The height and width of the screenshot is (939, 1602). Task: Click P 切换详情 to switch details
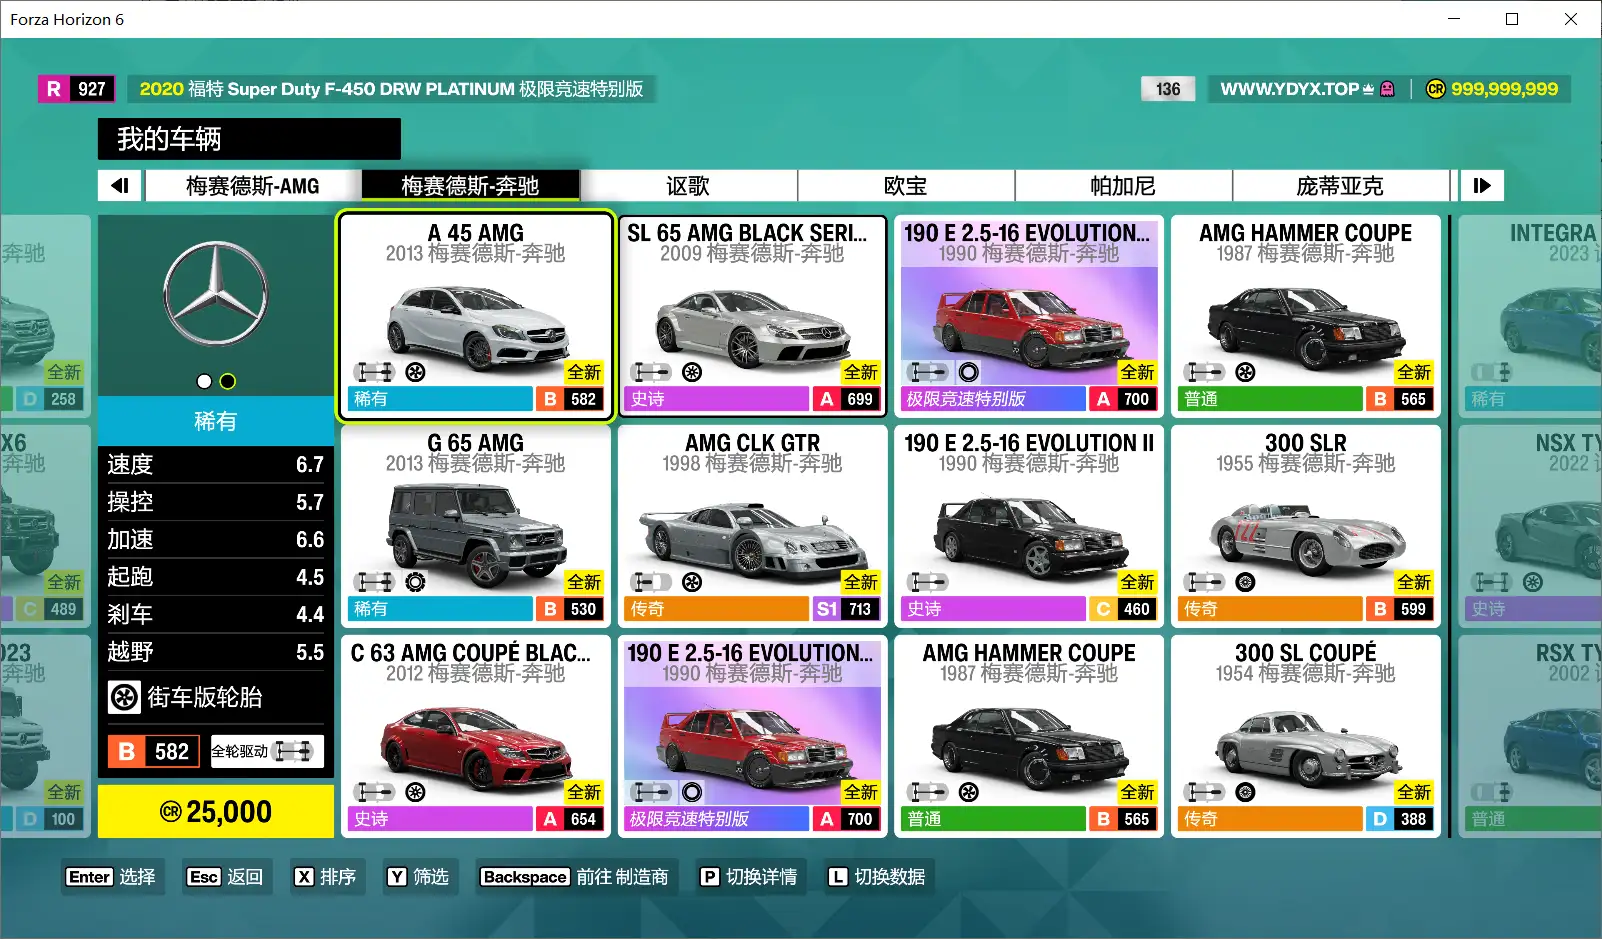point(748,877)
